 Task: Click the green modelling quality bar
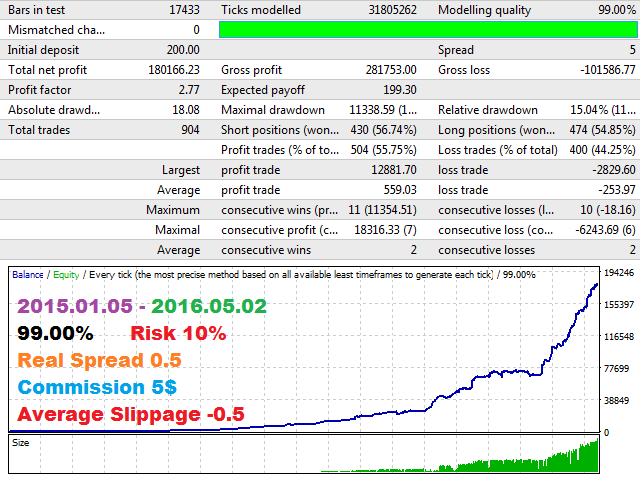428,30
